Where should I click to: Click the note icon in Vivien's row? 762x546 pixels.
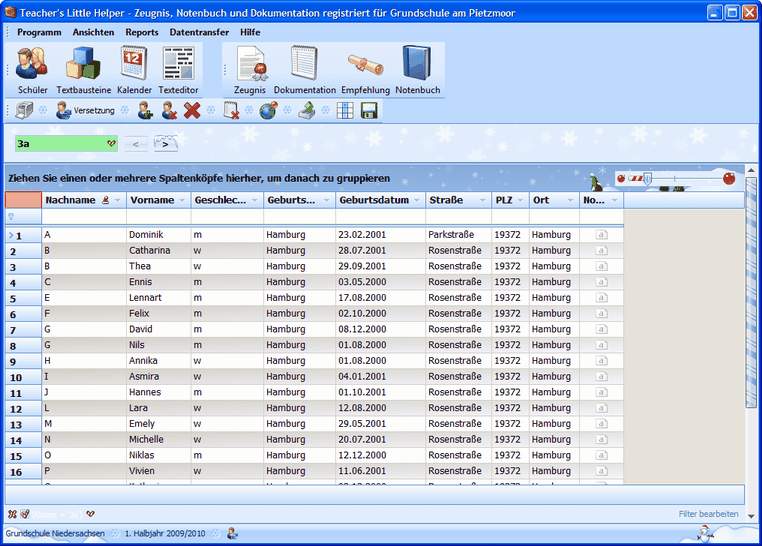point(602,471)
